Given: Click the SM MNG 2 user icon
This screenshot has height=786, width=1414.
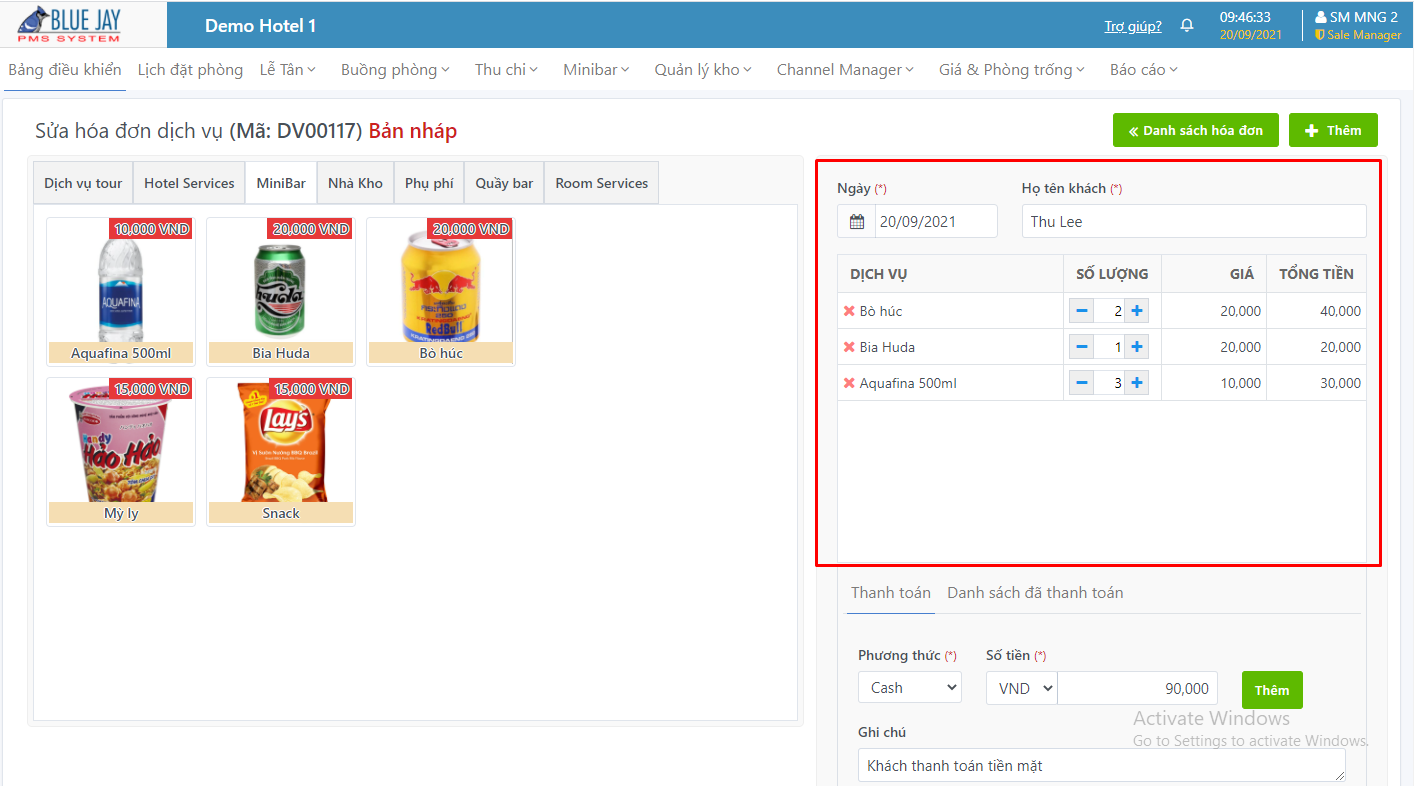Looking at the screenshot, I should [x=1321, y=17].
